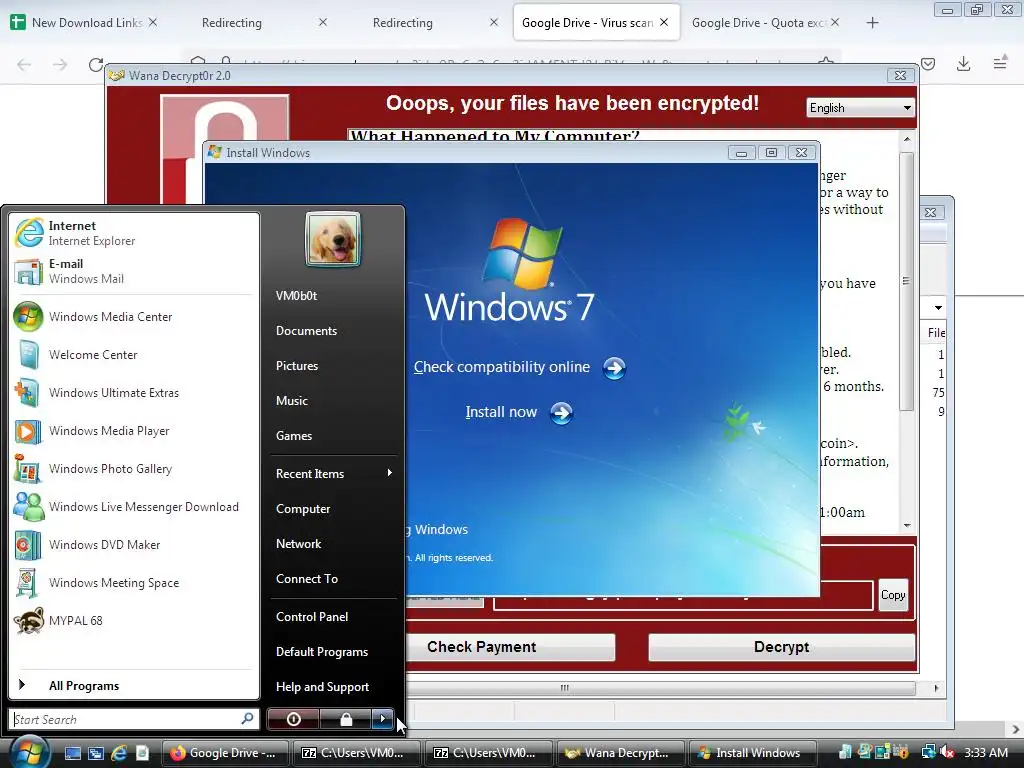Click muted volume tray icon
Viewport: 1024px width, 768px height.
click(x=946, y=752)
